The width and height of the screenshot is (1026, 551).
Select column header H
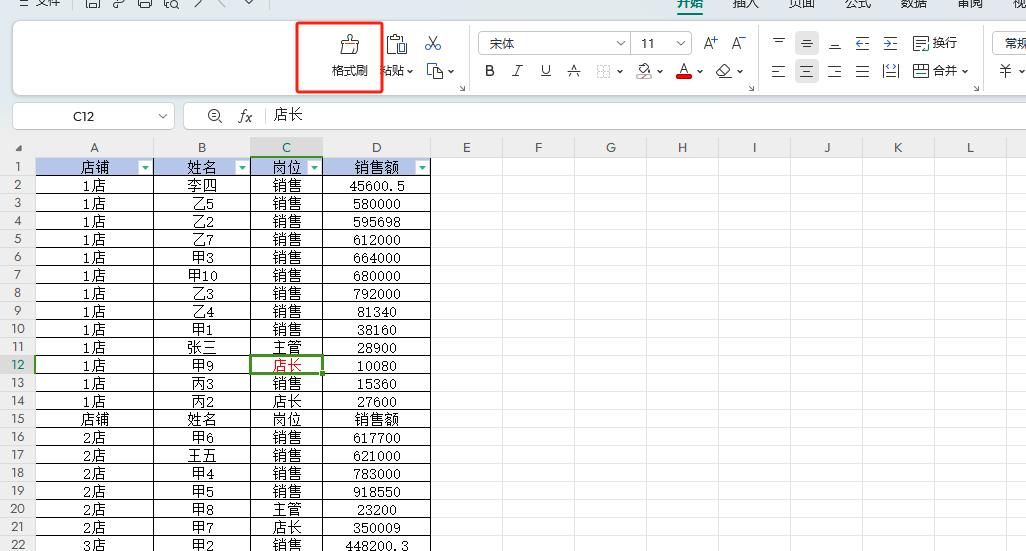point(682,148)
